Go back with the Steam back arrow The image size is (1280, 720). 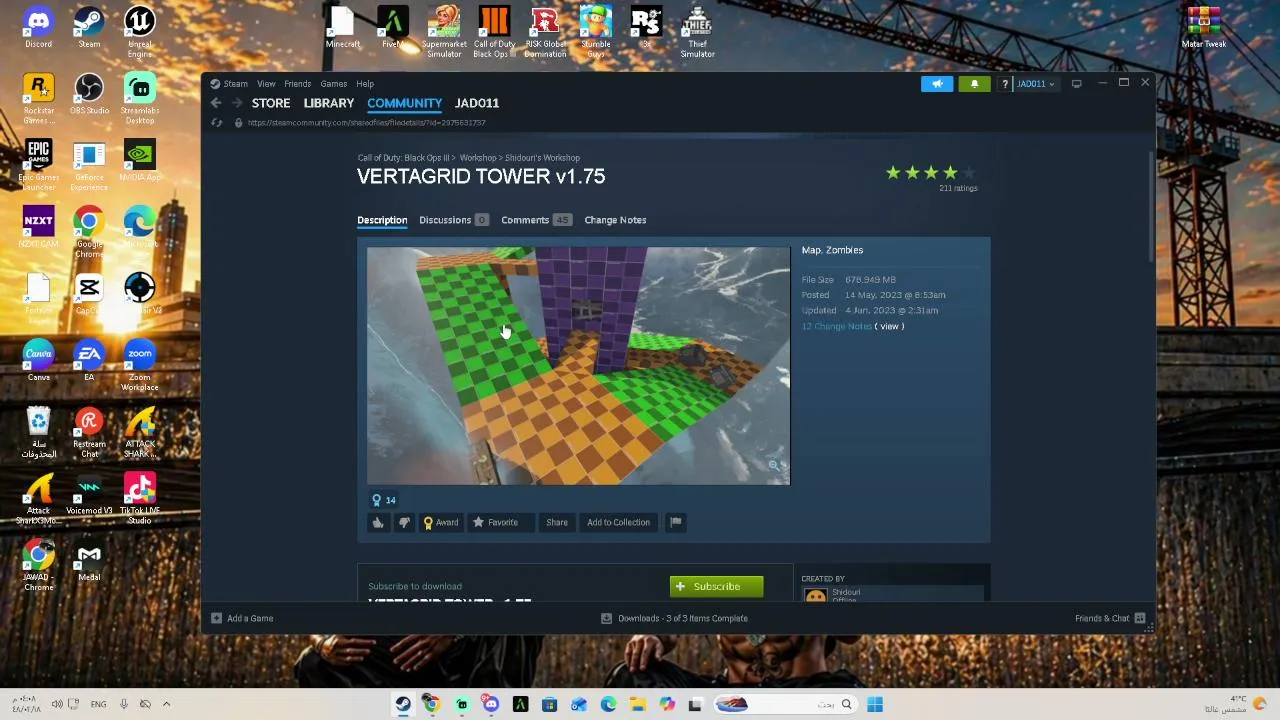click(216, 103)
